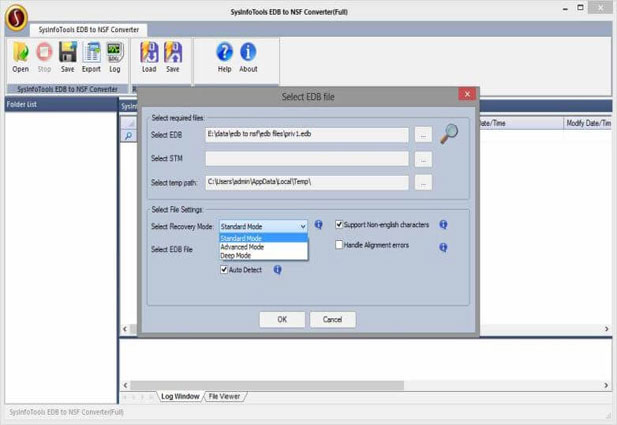Viewport: 617px width, 425px height.
Task: Click the Cancel button
Action: tap(333, 320)
